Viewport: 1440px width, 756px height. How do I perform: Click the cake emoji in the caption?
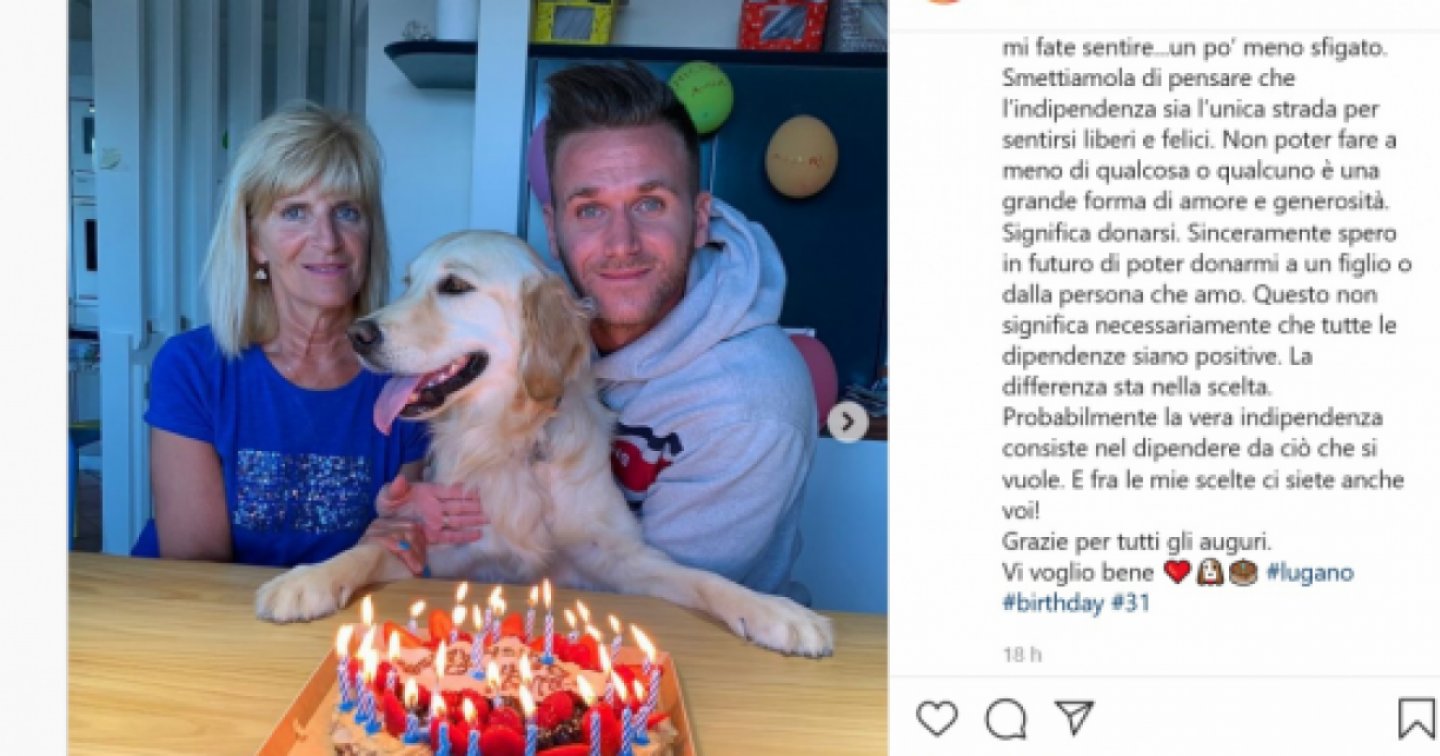click(x=1243, y=572)
